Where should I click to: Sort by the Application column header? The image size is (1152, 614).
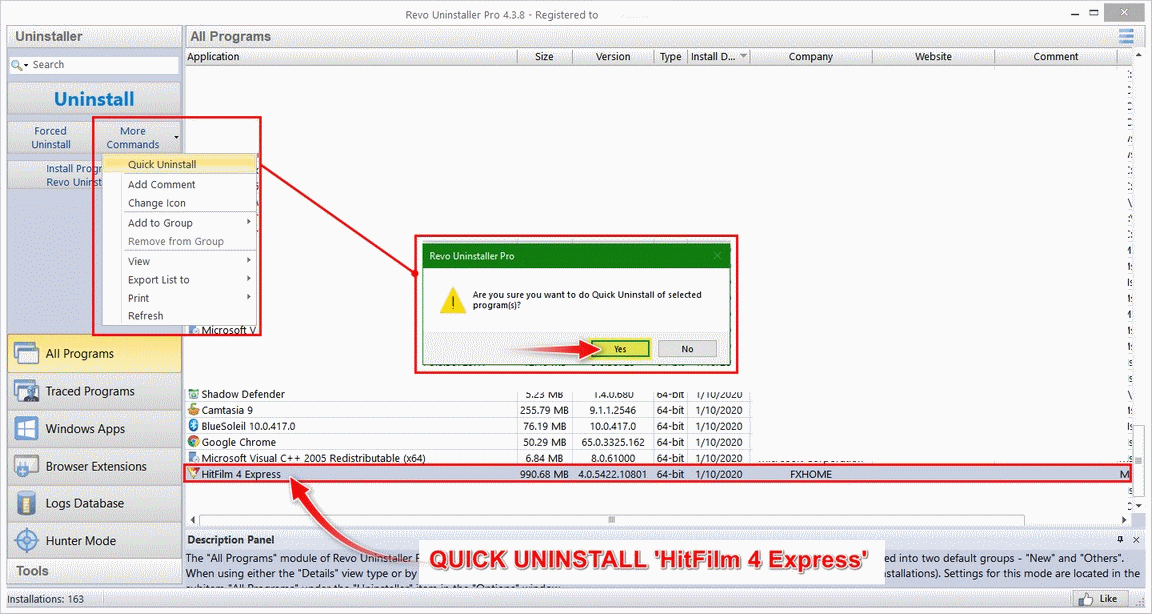[x=351, y=57]
